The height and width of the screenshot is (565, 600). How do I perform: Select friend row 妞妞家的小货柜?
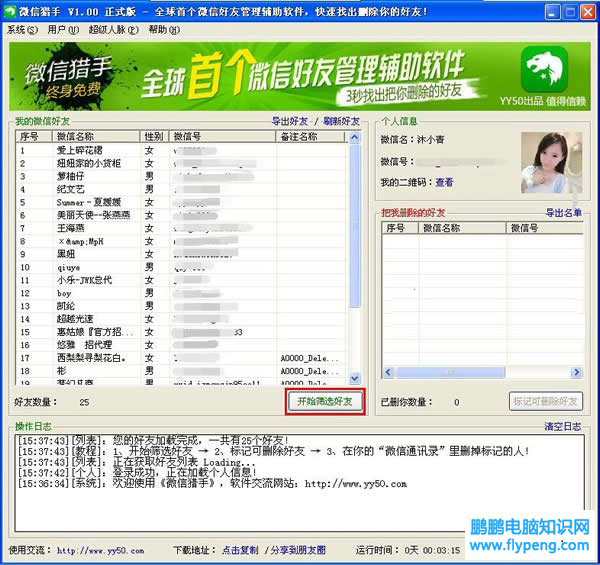(181, 163)
